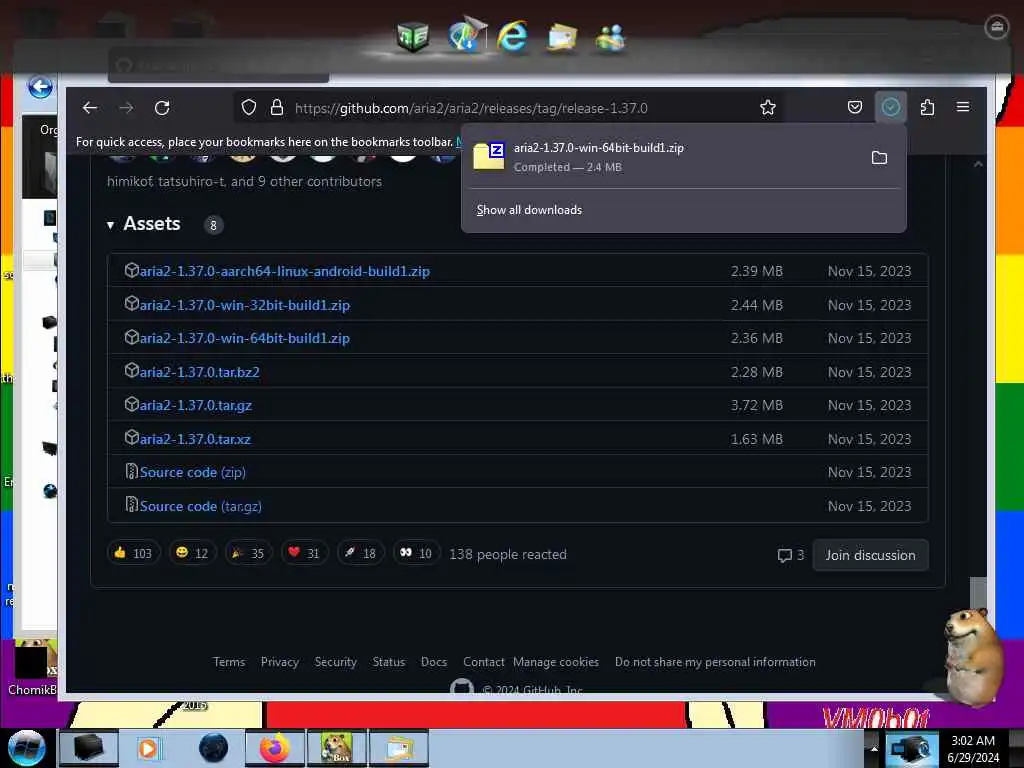The width and height of the screenshot is (1024, 768).
Task: Toggle heart reaction 31
Action: pyautogui.click(x=304, y=554)
